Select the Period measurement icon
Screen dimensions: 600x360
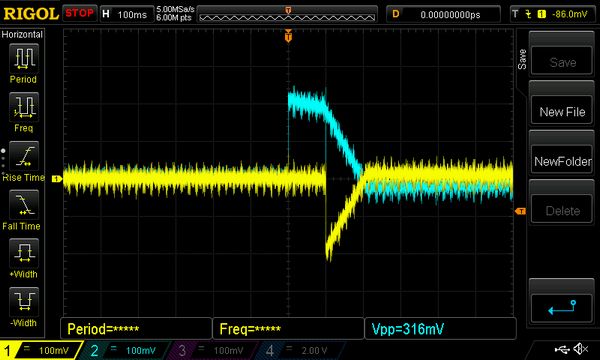click(24, 58)
